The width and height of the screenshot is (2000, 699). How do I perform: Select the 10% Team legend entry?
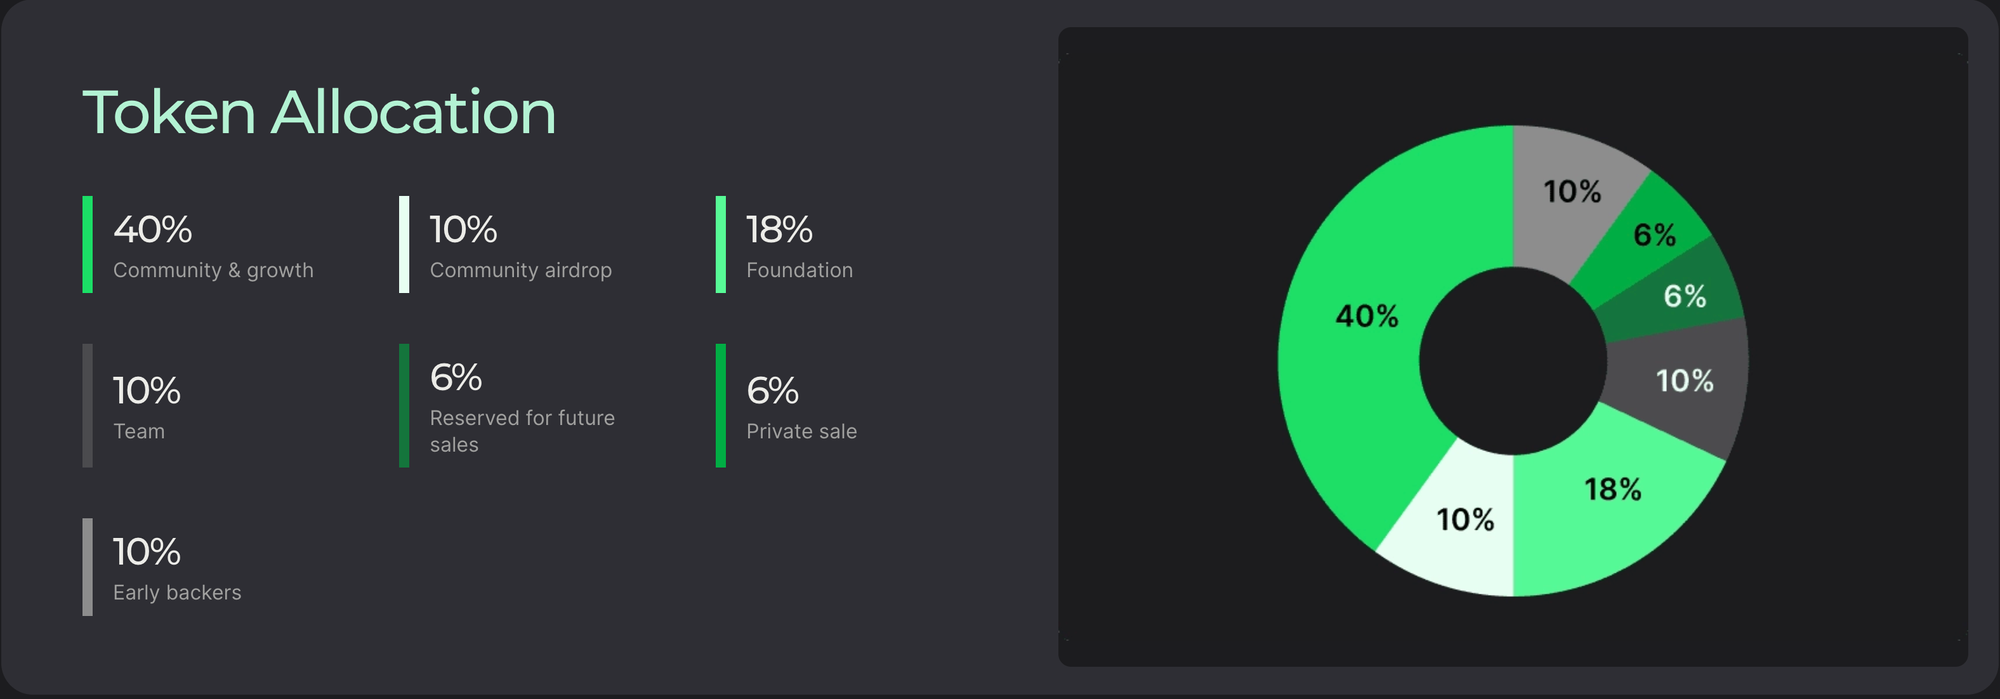[132, 406]
